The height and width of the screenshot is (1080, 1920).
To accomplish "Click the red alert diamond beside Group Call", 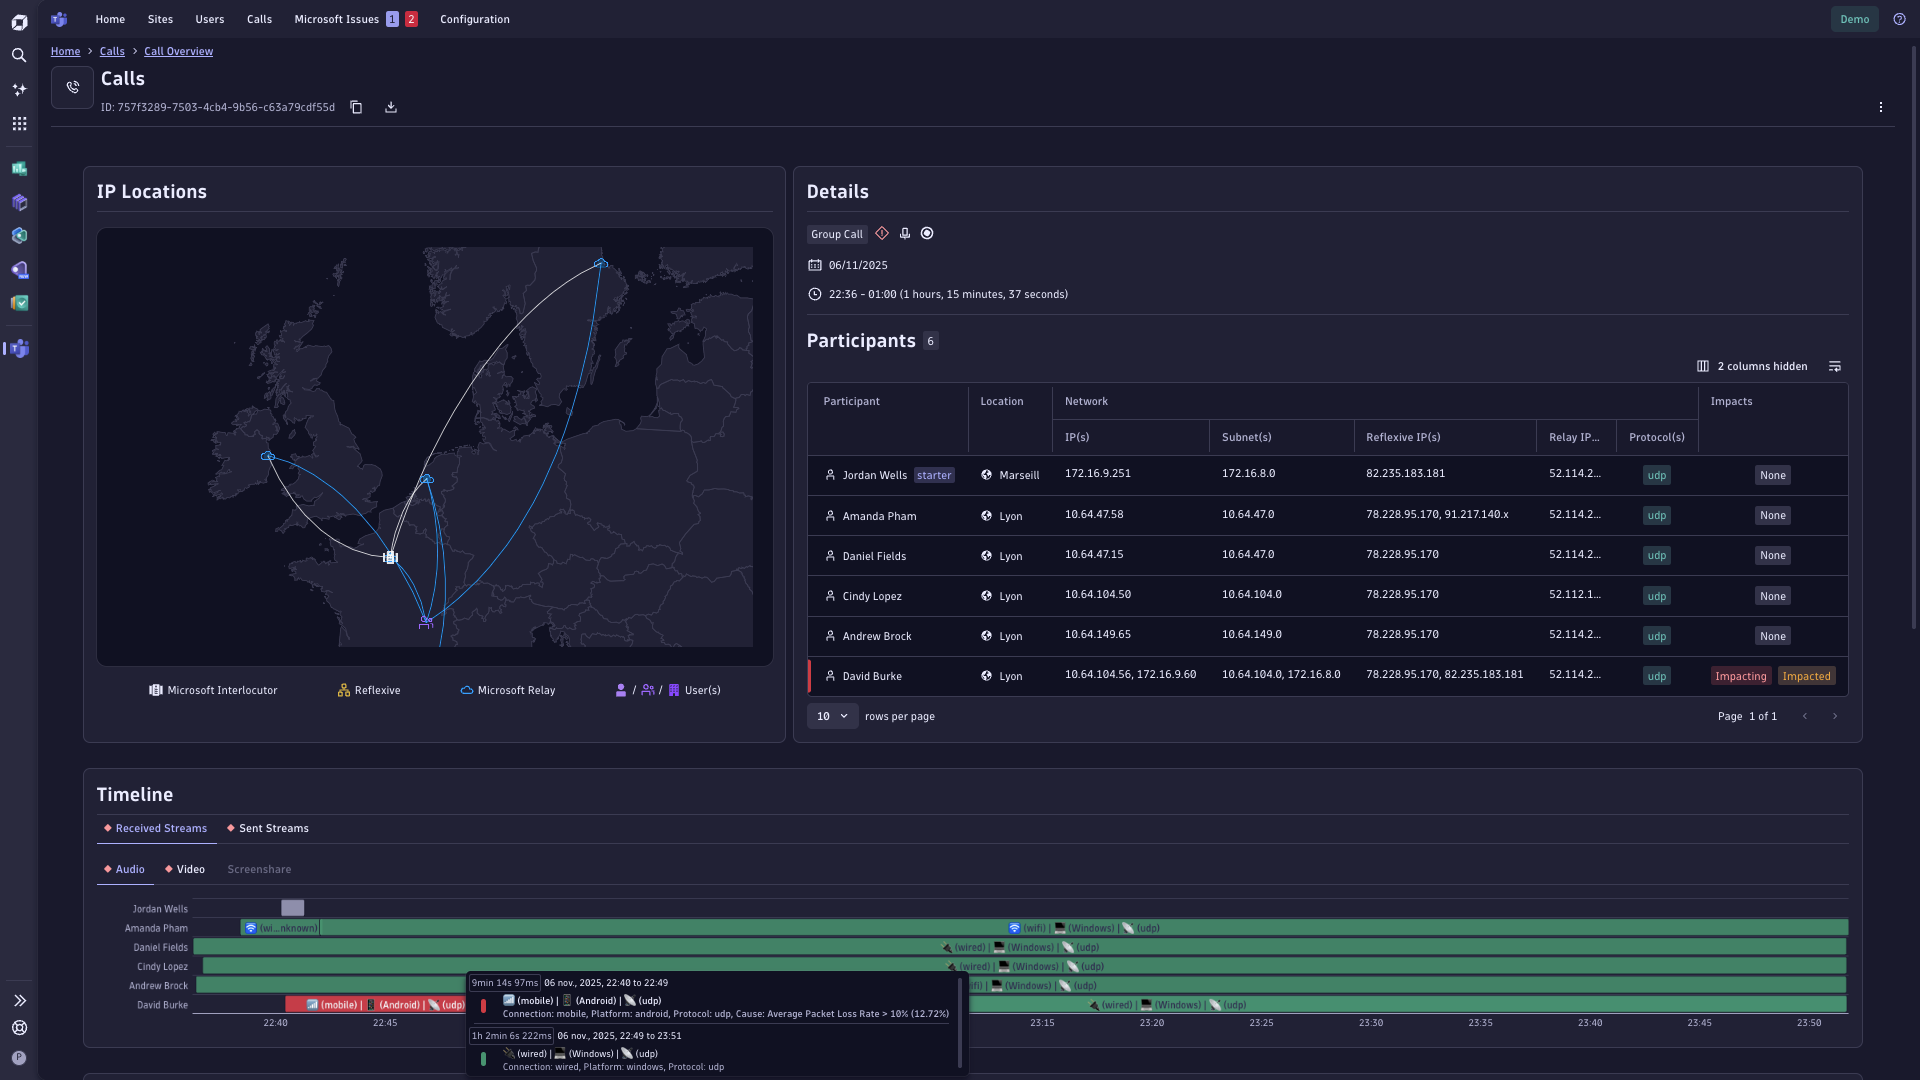I will (882, 233).
